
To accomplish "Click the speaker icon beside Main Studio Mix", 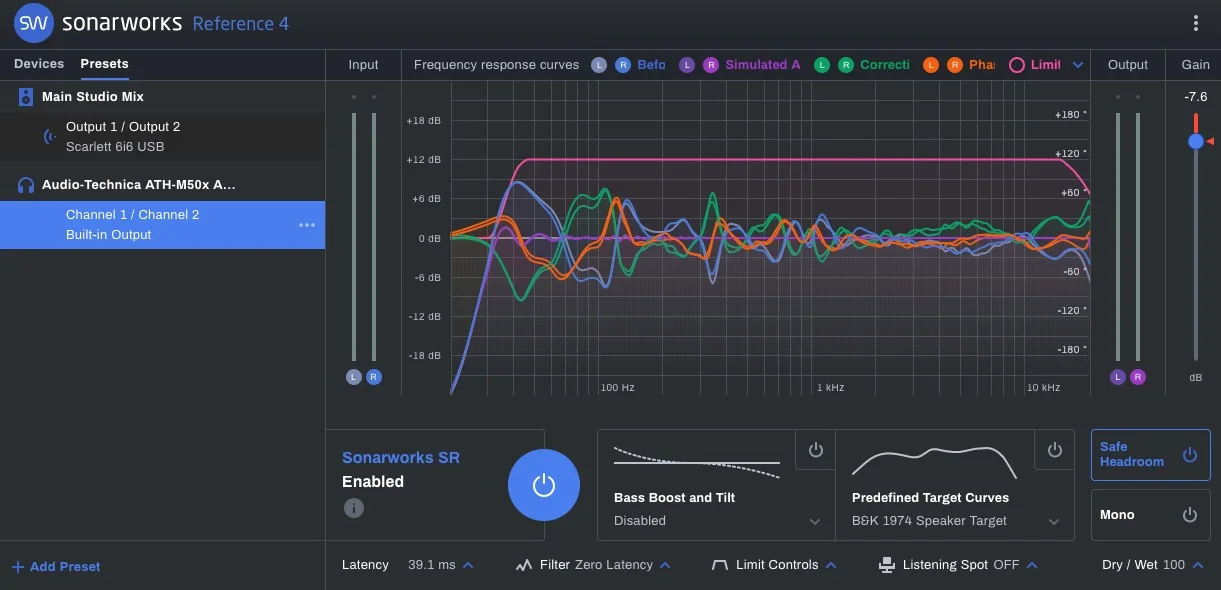I will pyautogui.click(x=26, y=97).
